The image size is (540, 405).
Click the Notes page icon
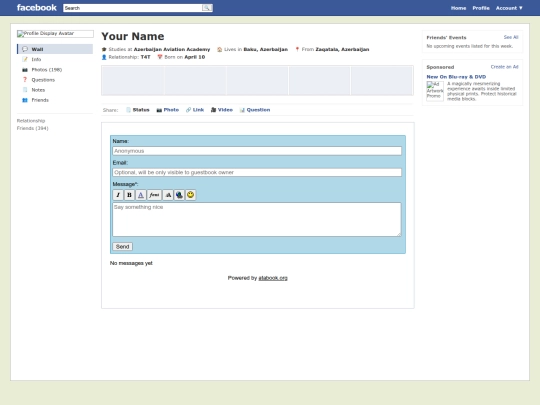click(x=25, y=90)
